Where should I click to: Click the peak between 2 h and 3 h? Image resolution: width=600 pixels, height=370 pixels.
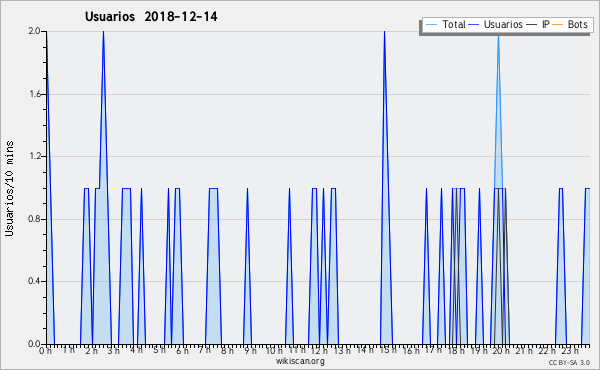pos(103,32)
